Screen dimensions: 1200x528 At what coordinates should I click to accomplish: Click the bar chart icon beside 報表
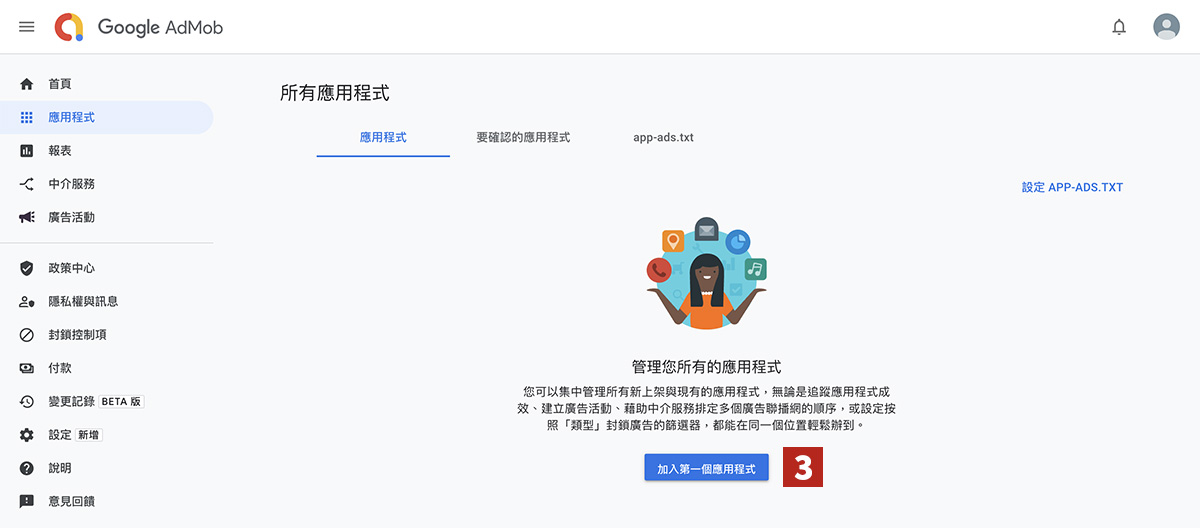27,151
